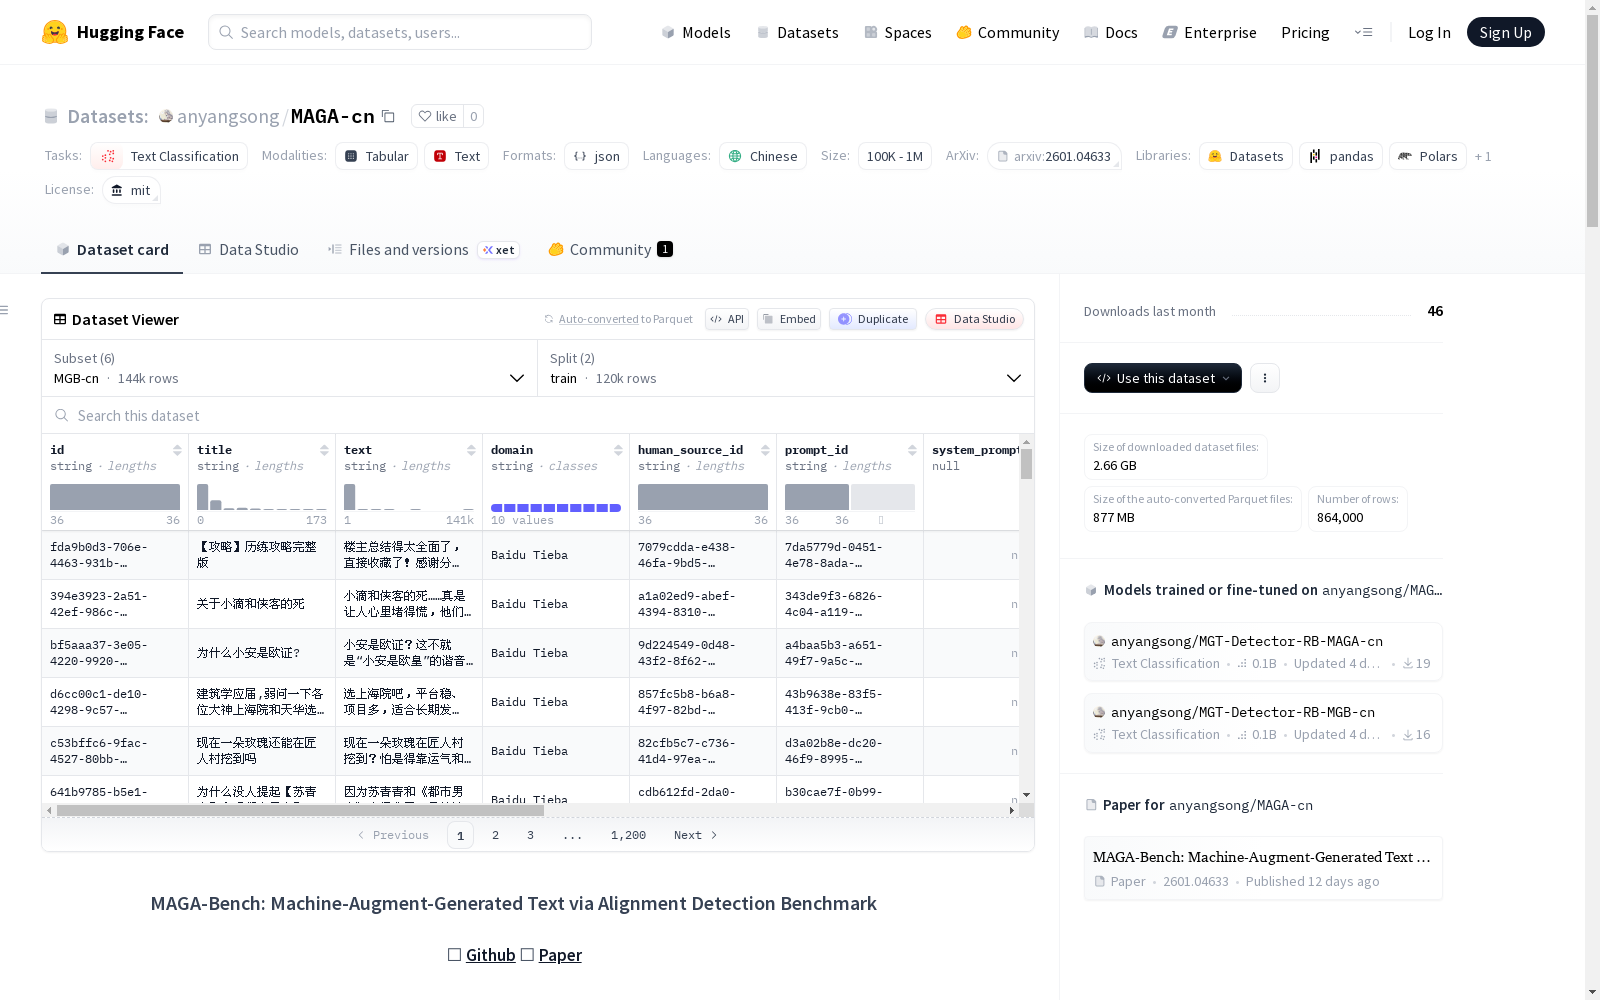This screenshot has height=1000, width=1600.
Task: Switch to the Files and versions tab
Action: click(x=423, y=250)
